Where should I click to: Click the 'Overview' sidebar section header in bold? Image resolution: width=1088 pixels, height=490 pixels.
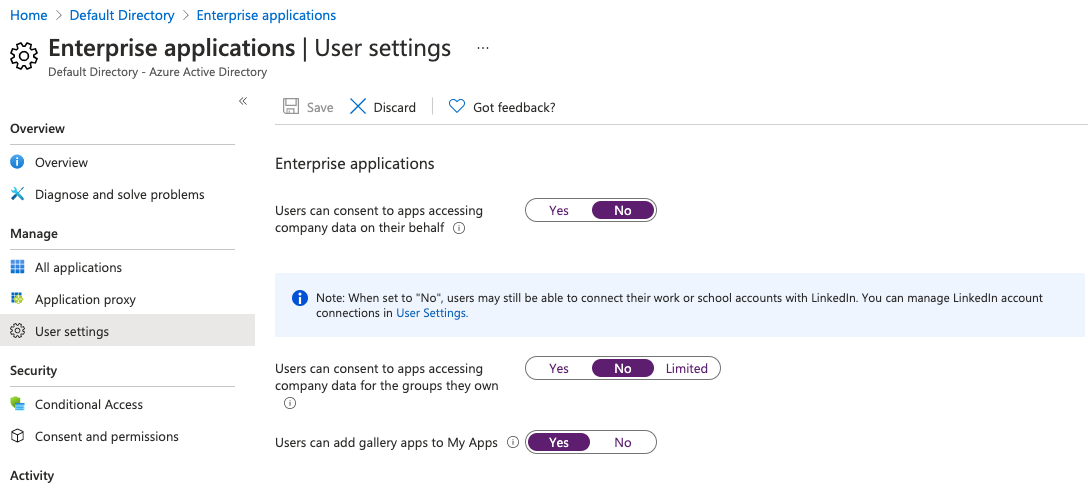click(37, 128)
